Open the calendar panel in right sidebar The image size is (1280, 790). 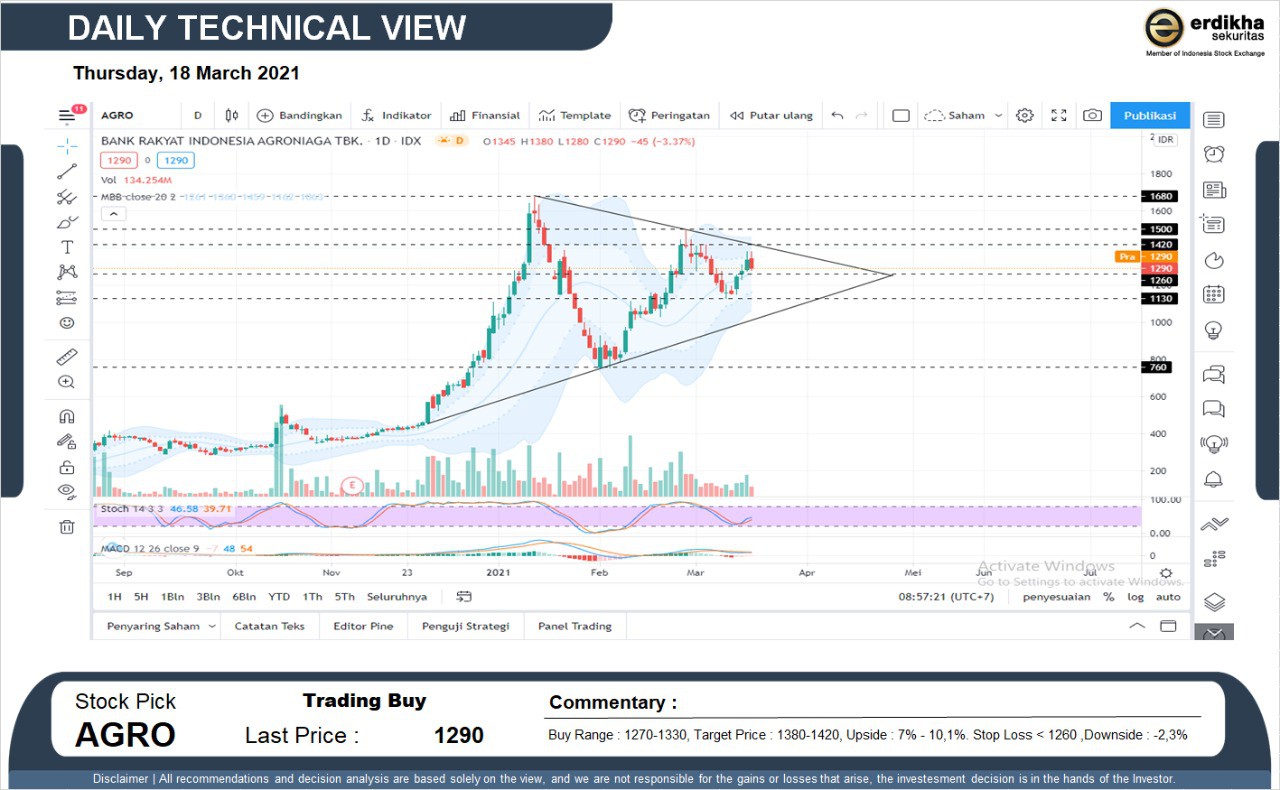click(x=1214, y=295)
